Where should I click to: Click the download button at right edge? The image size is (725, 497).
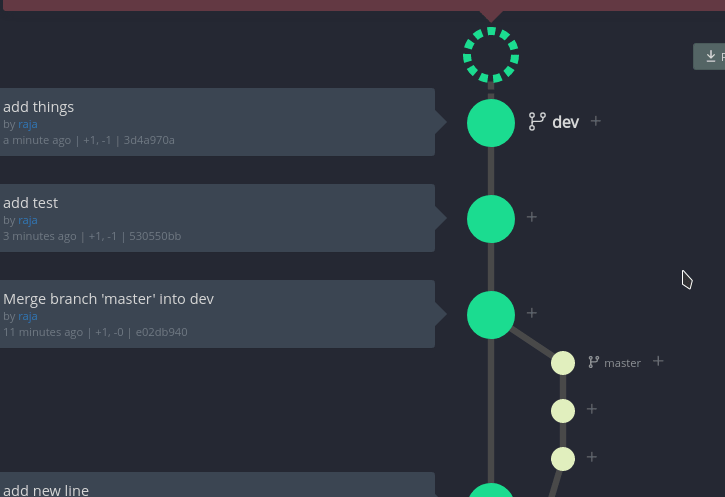(x=711, y=57)
